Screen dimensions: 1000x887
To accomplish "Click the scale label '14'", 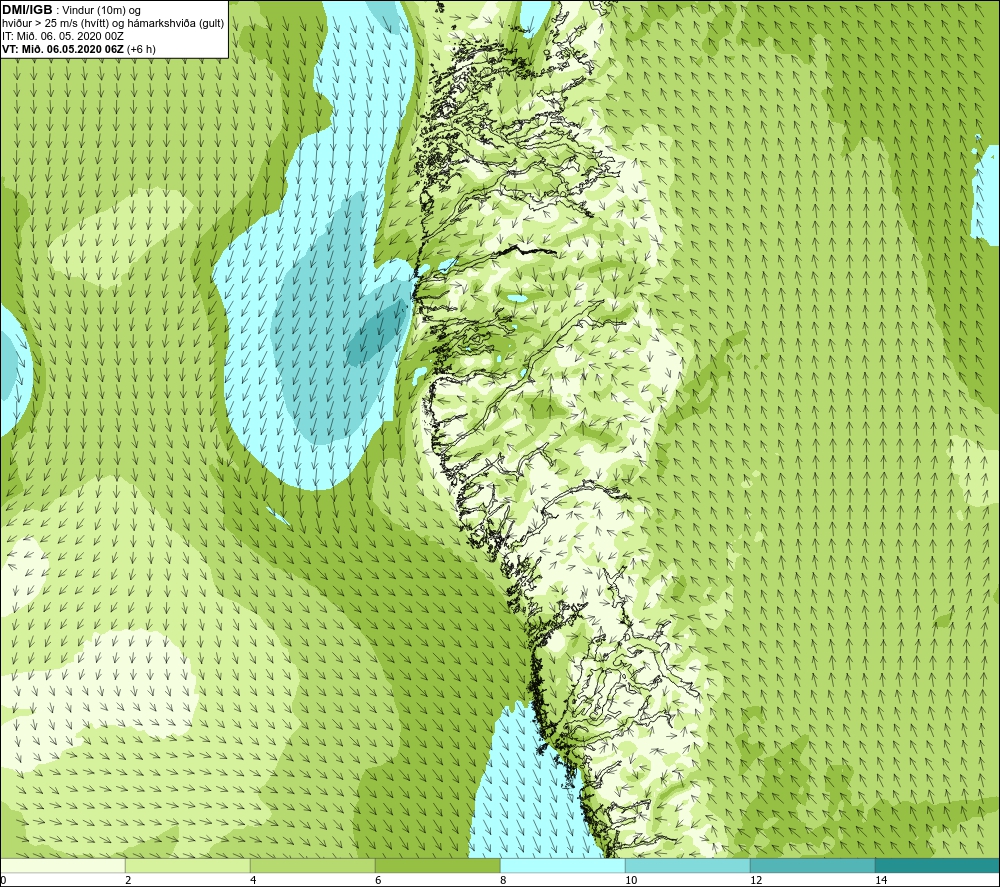I will 881,880.
